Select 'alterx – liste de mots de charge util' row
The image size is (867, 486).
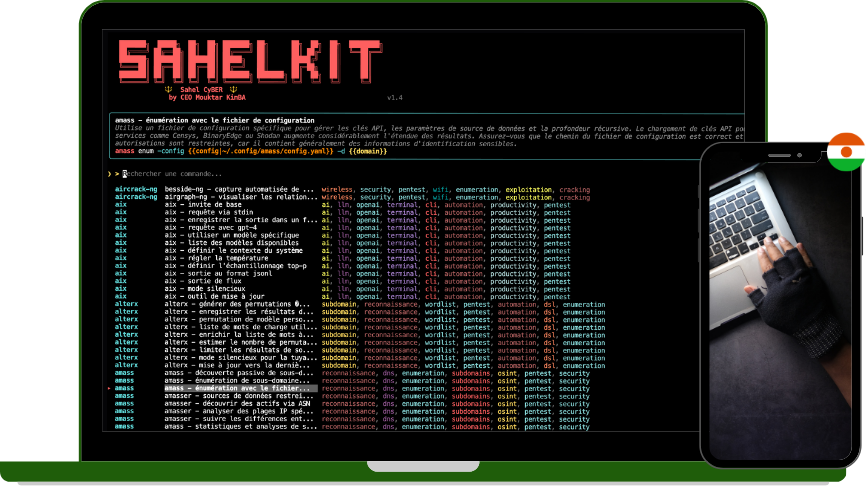[x=360, y=327]
